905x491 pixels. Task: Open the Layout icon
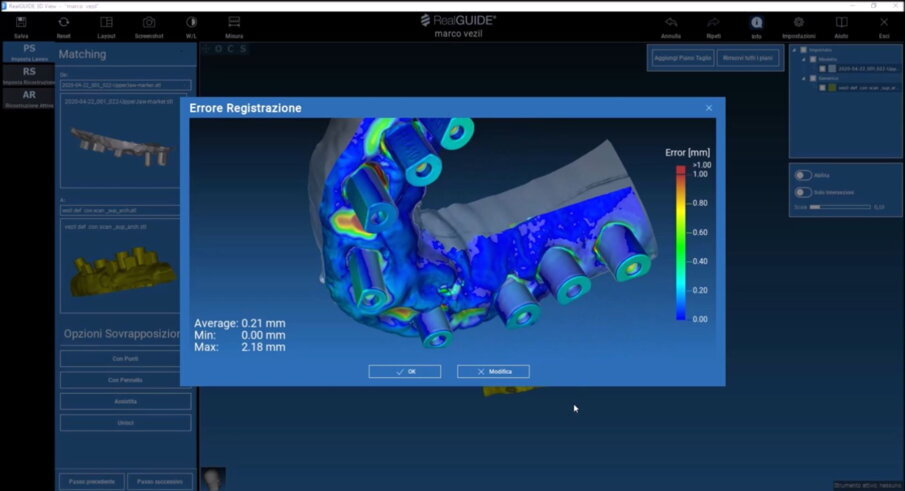point(106,23)
